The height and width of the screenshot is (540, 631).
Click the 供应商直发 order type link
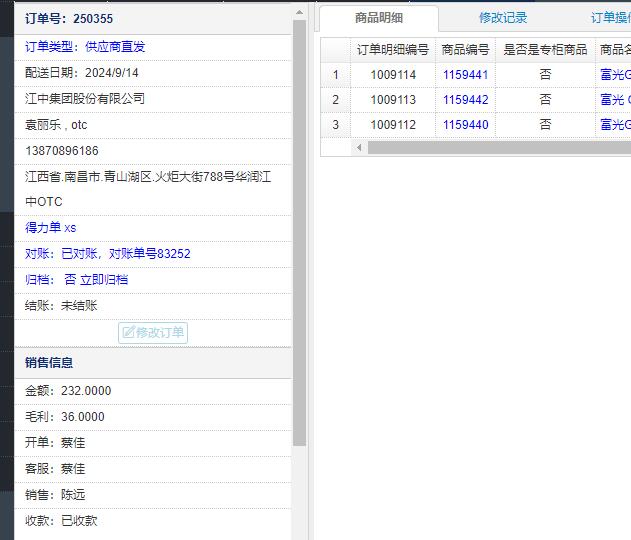tap(115, 47)
